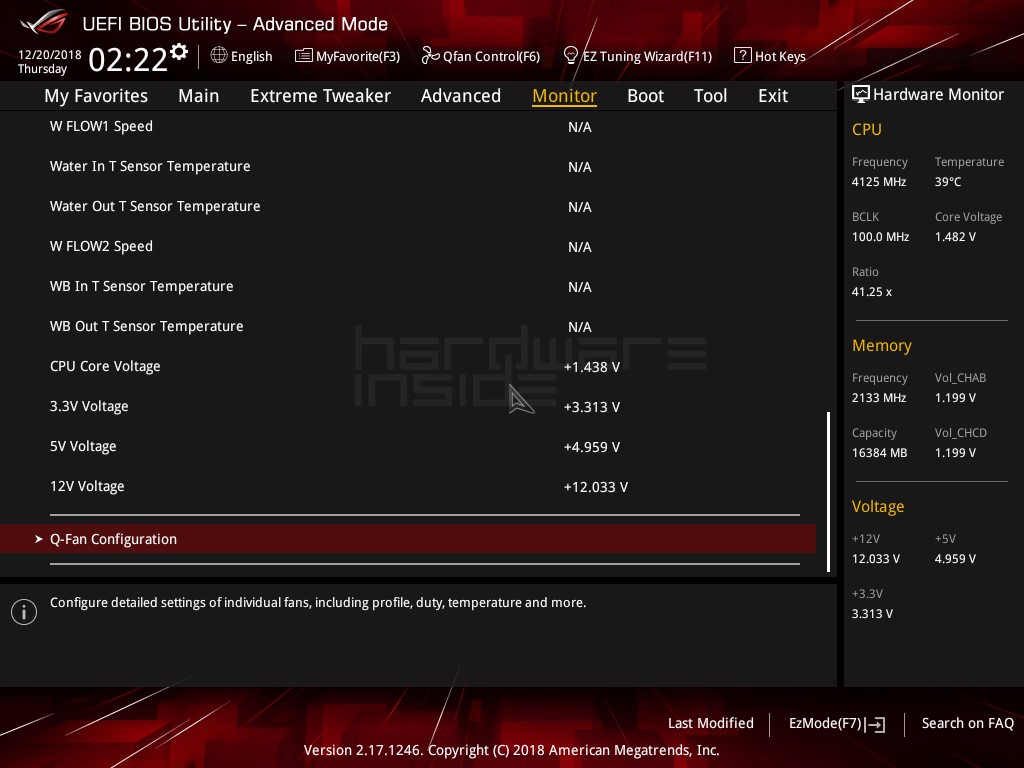1024x768 pixels.
Task: Click the BIOS version copyright text
Action: tap(511, 750)
